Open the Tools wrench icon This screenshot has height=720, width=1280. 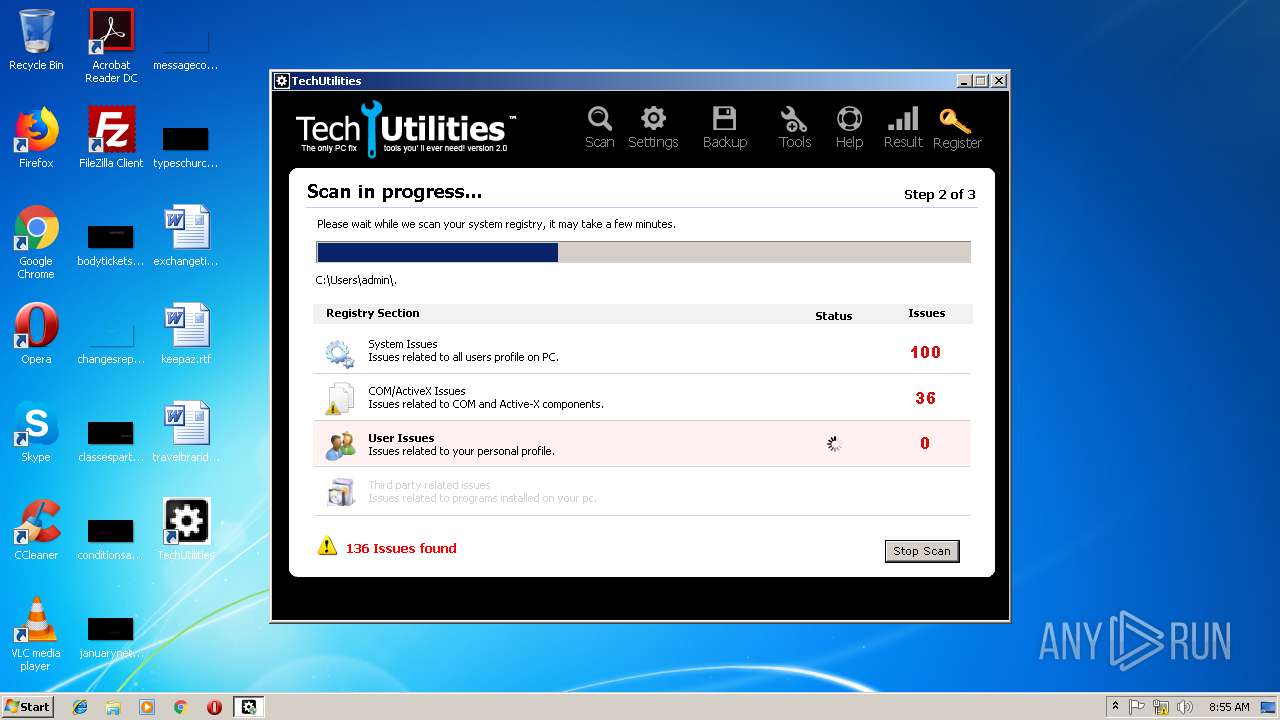click(795, 127)
